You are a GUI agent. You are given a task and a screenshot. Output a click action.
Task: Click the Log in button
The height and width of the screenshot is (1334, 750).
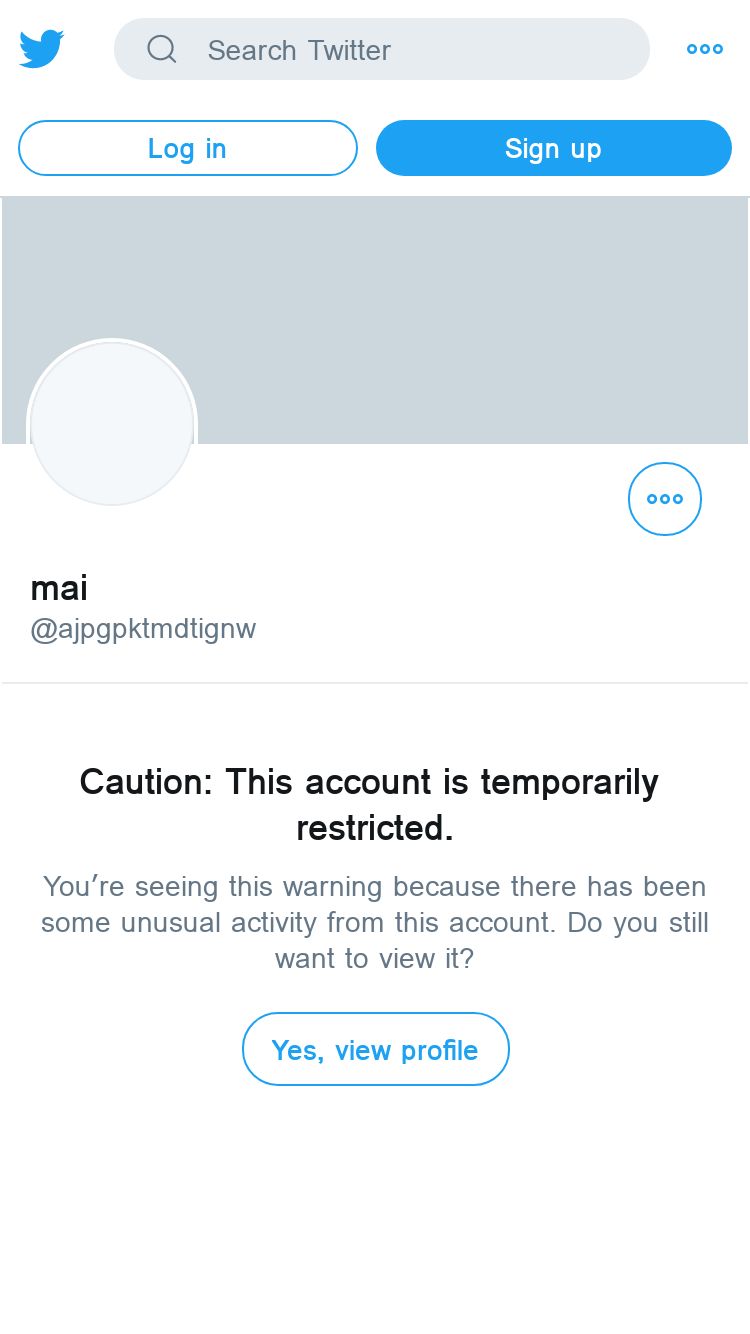click(x=188, y=148)
